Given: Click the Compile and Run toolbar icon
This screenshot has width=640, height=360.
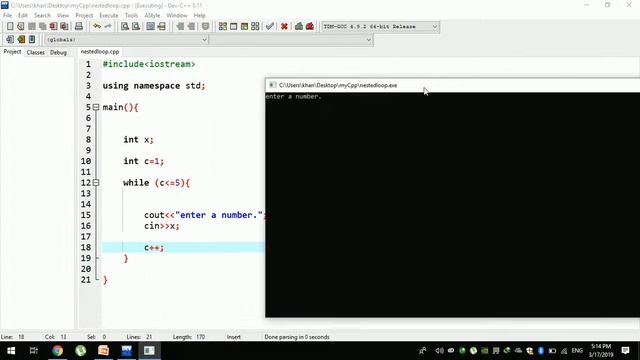Looking at the screenshot, I should [244, 27].
